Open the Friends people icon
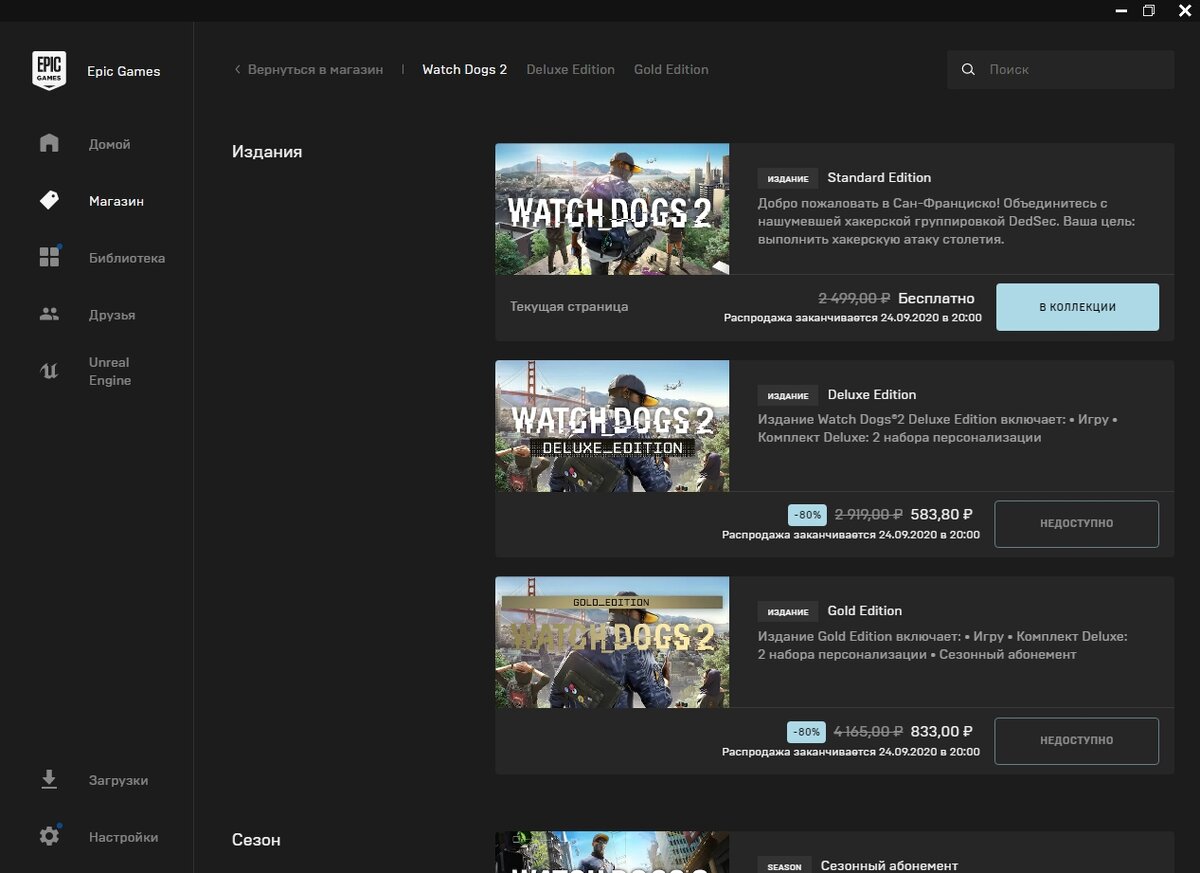1200x873 pixels. tap(49, 314)
